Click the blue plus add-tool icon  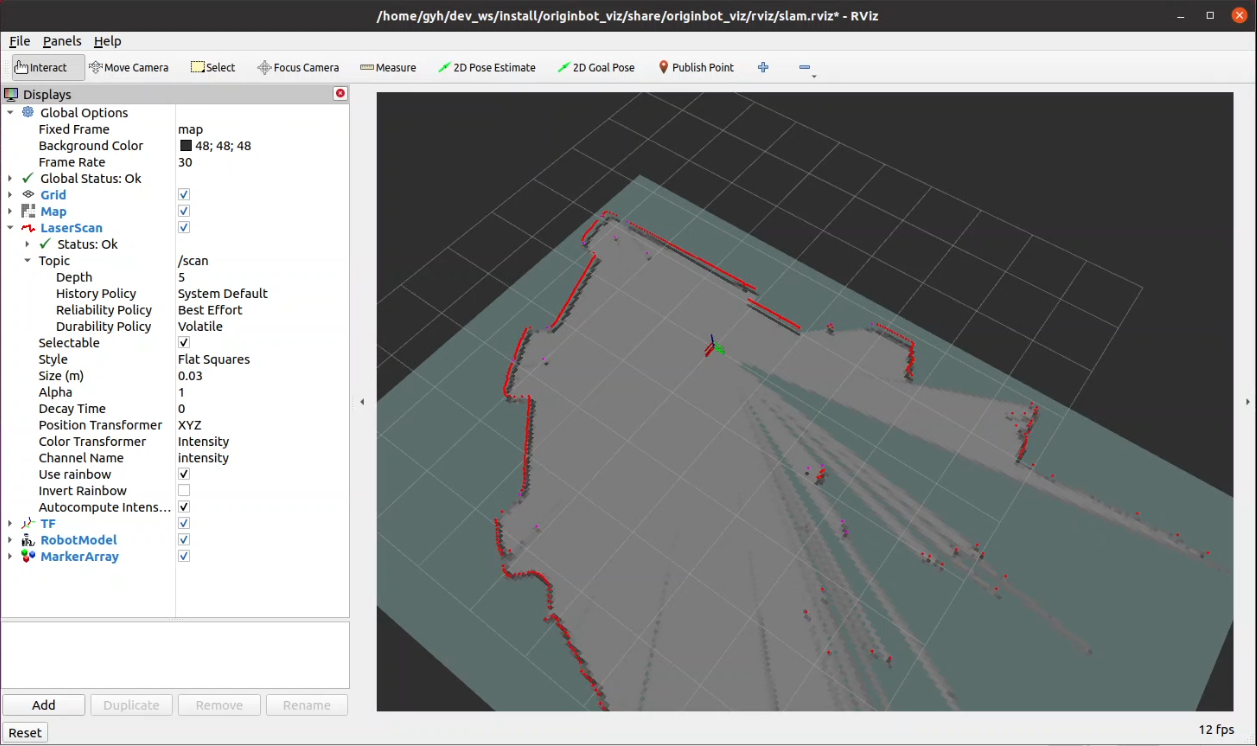point(763,68)
